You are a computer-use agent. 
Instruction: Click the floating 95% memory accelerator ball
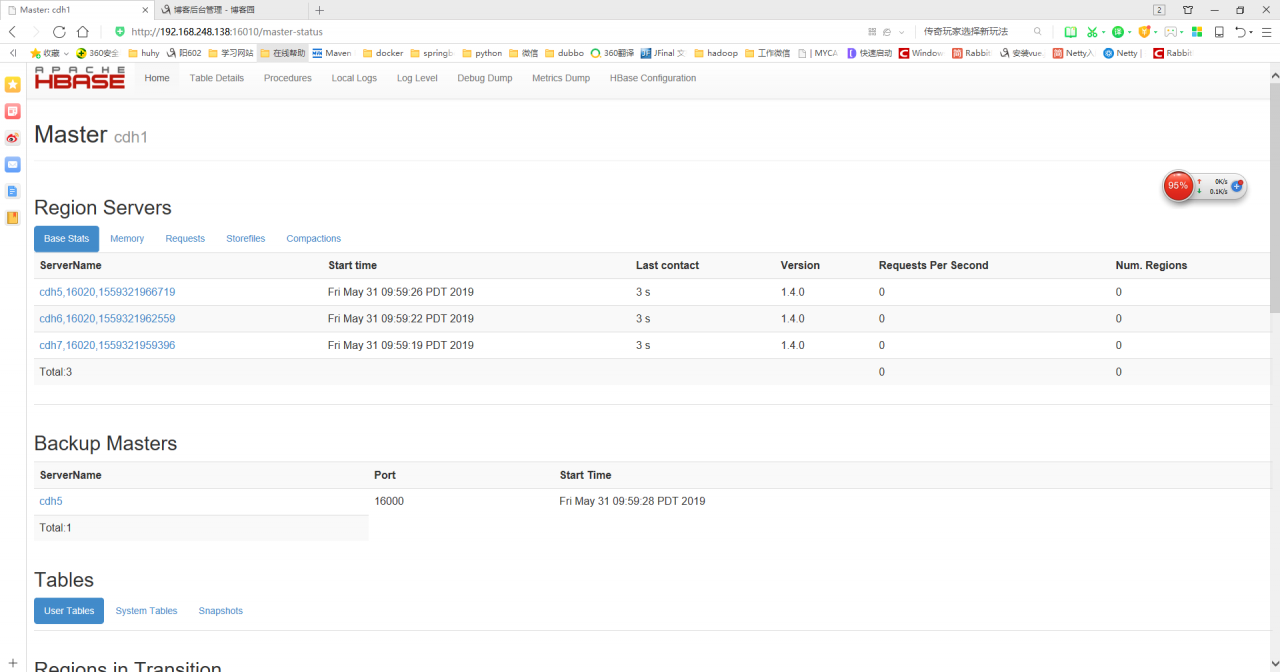pos(1179,186)
